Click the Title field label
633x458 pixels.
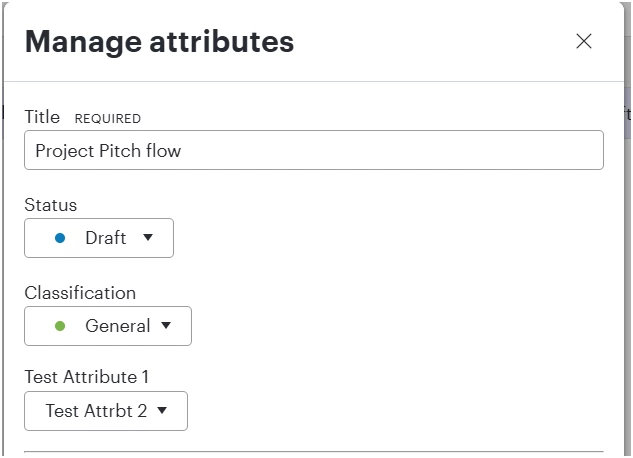point(42,117)
